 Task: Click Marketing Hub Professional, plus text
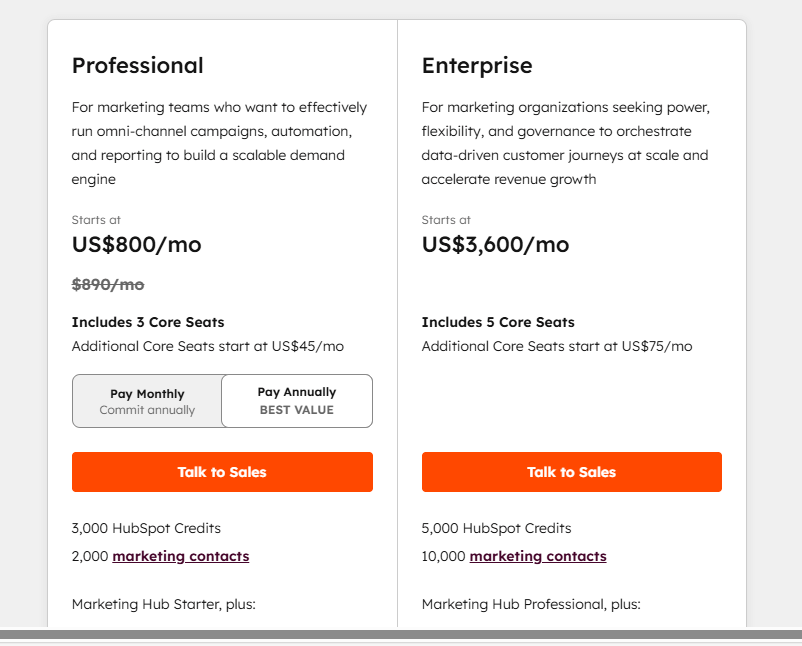tap(531, 604)
